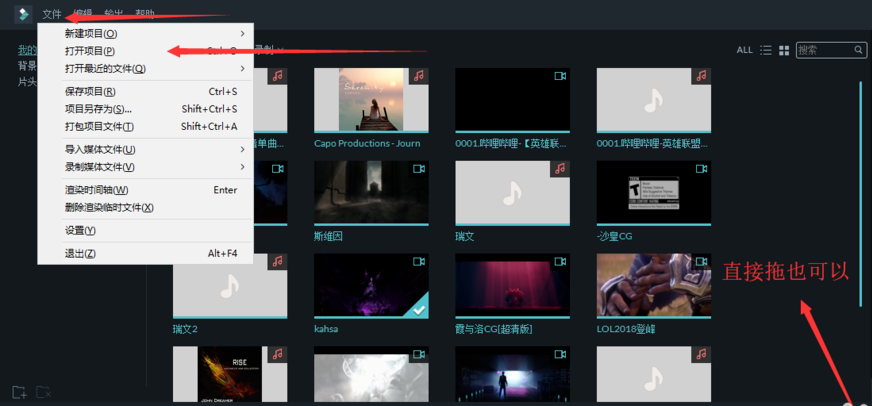Click video camera badge on 斯维因 clip
872x406 pixels.
click(419, 169)
